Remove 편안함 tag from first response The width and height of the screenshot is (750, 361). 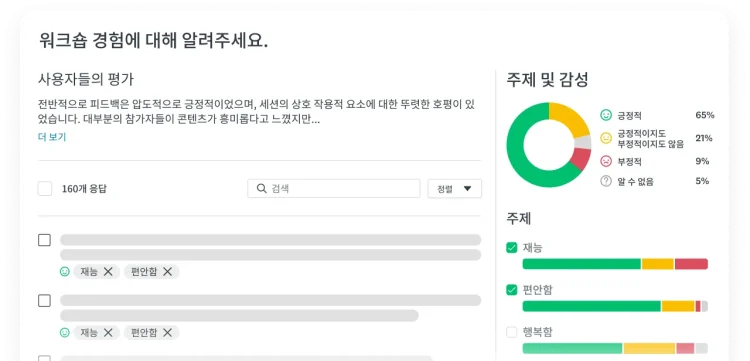pyautogui.click(x=167, y=272)
